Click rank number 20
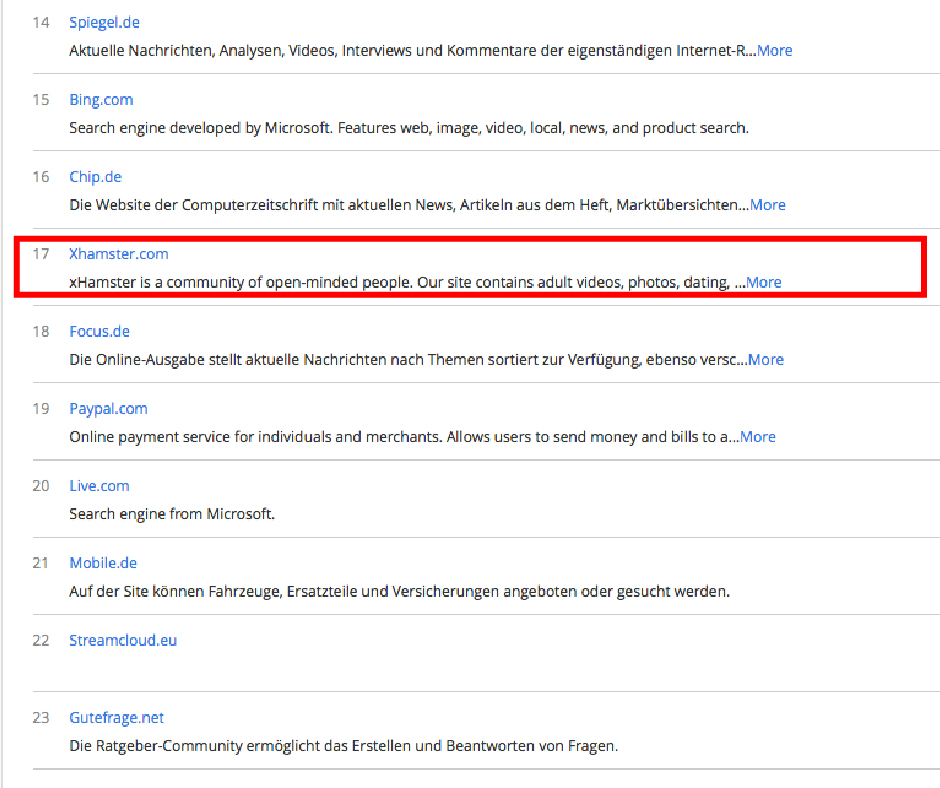Viewport: 940px width, 788px height. 41,486
